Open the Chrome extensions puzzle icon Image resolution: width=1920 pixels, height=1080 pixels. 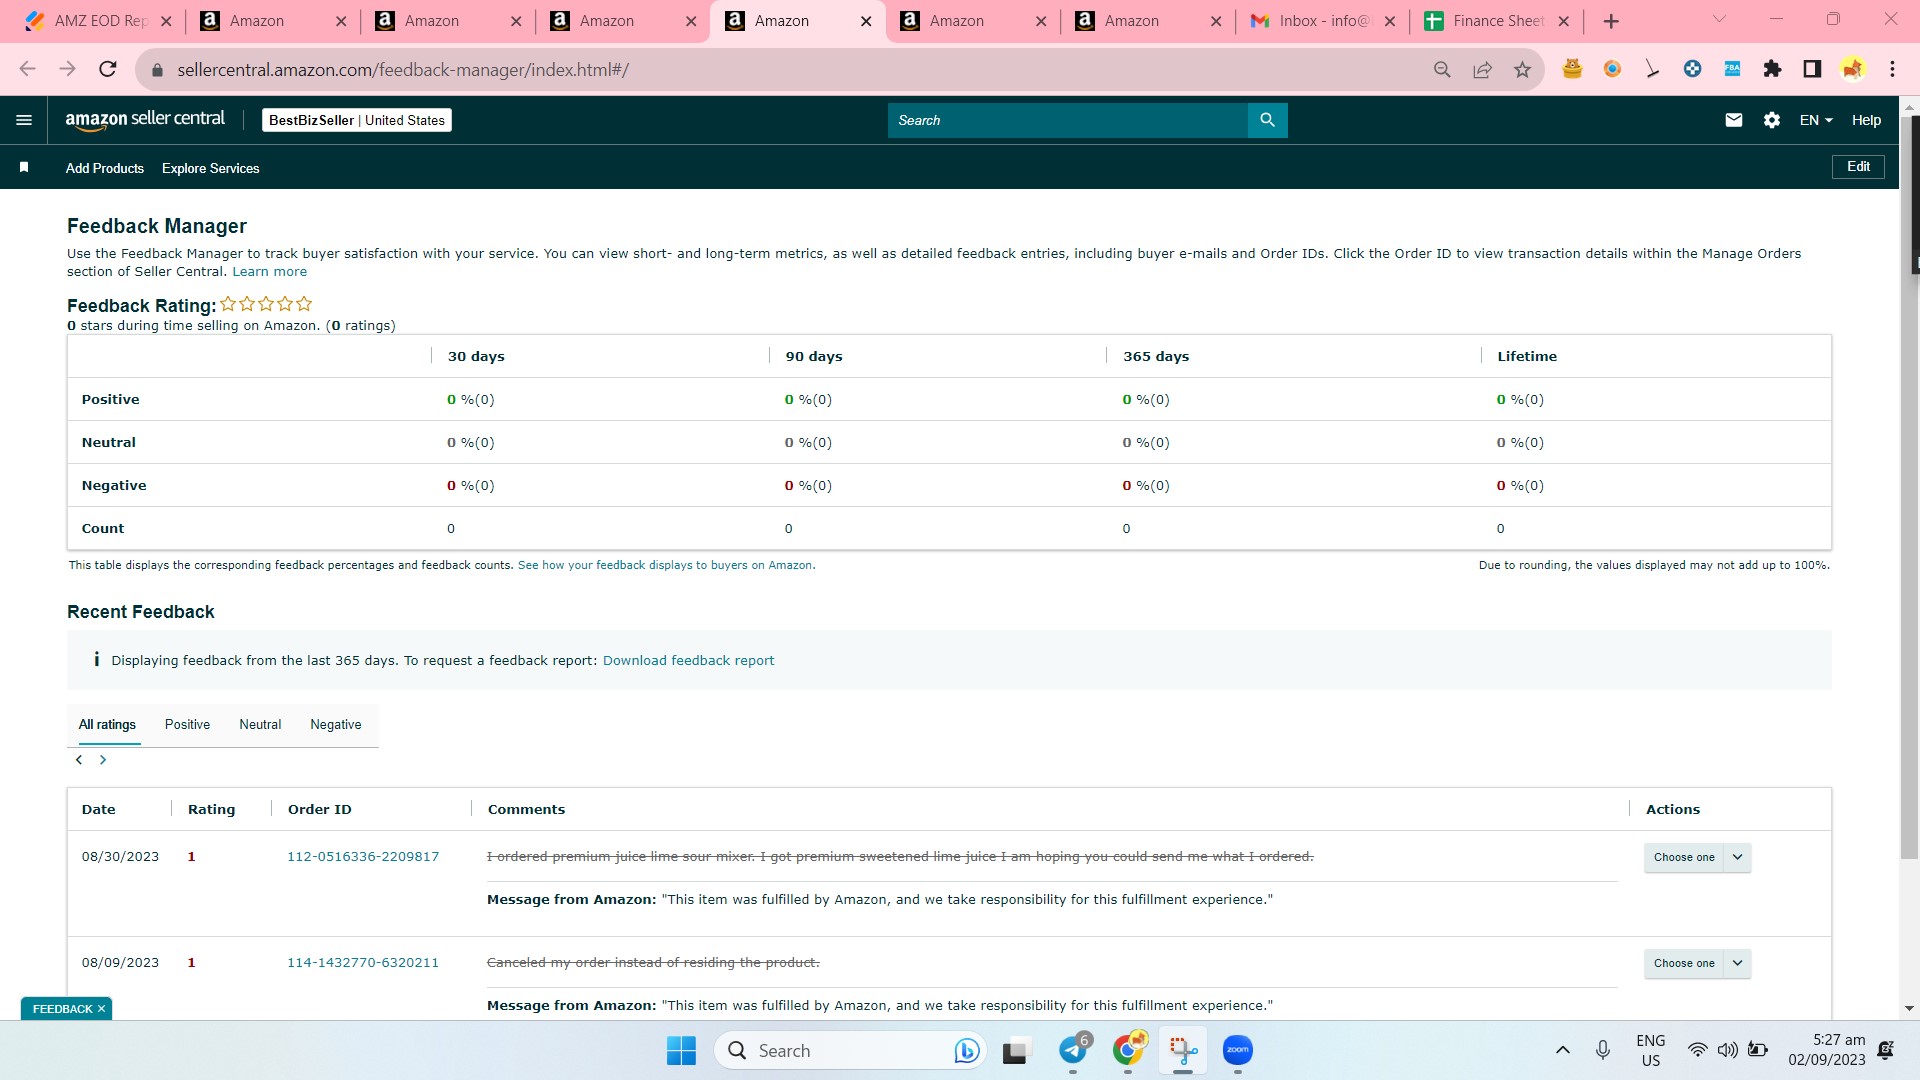(x=1772, y=69)
